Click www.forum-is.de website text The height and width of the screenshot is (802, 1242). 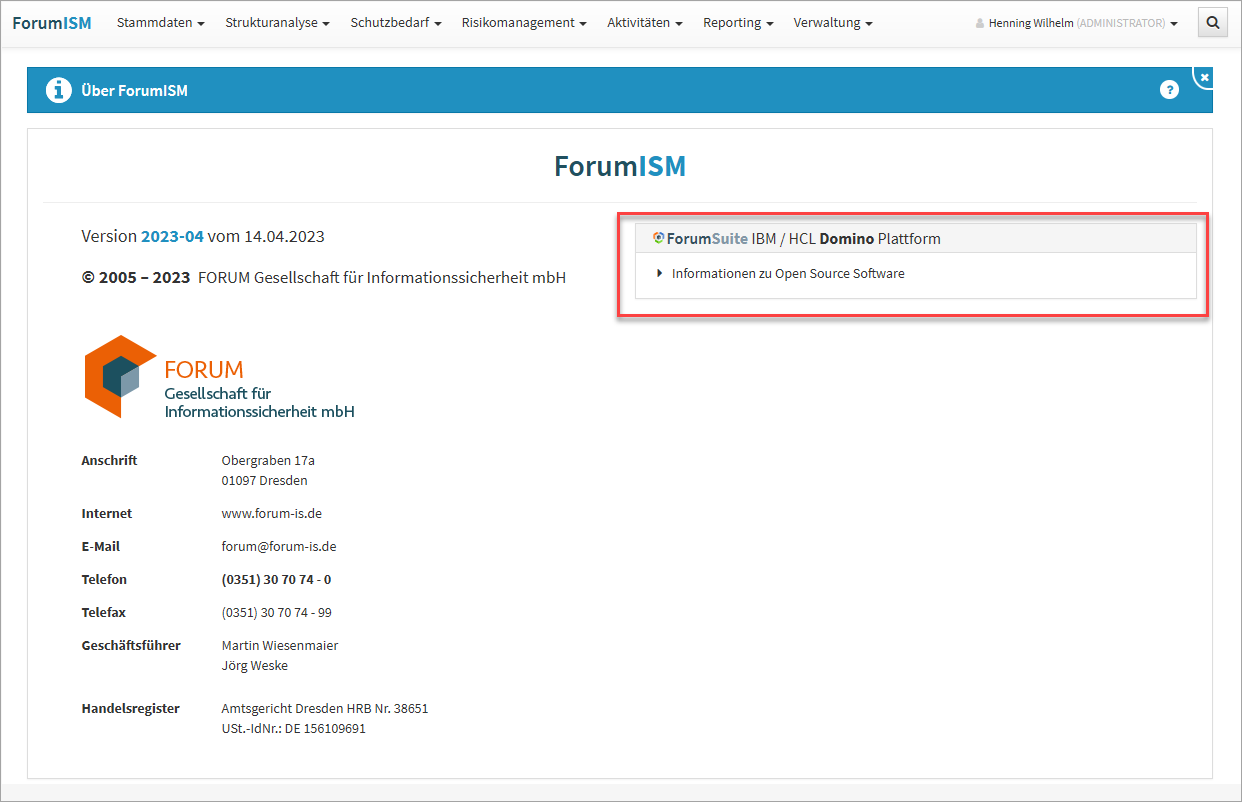coord(271,513)
